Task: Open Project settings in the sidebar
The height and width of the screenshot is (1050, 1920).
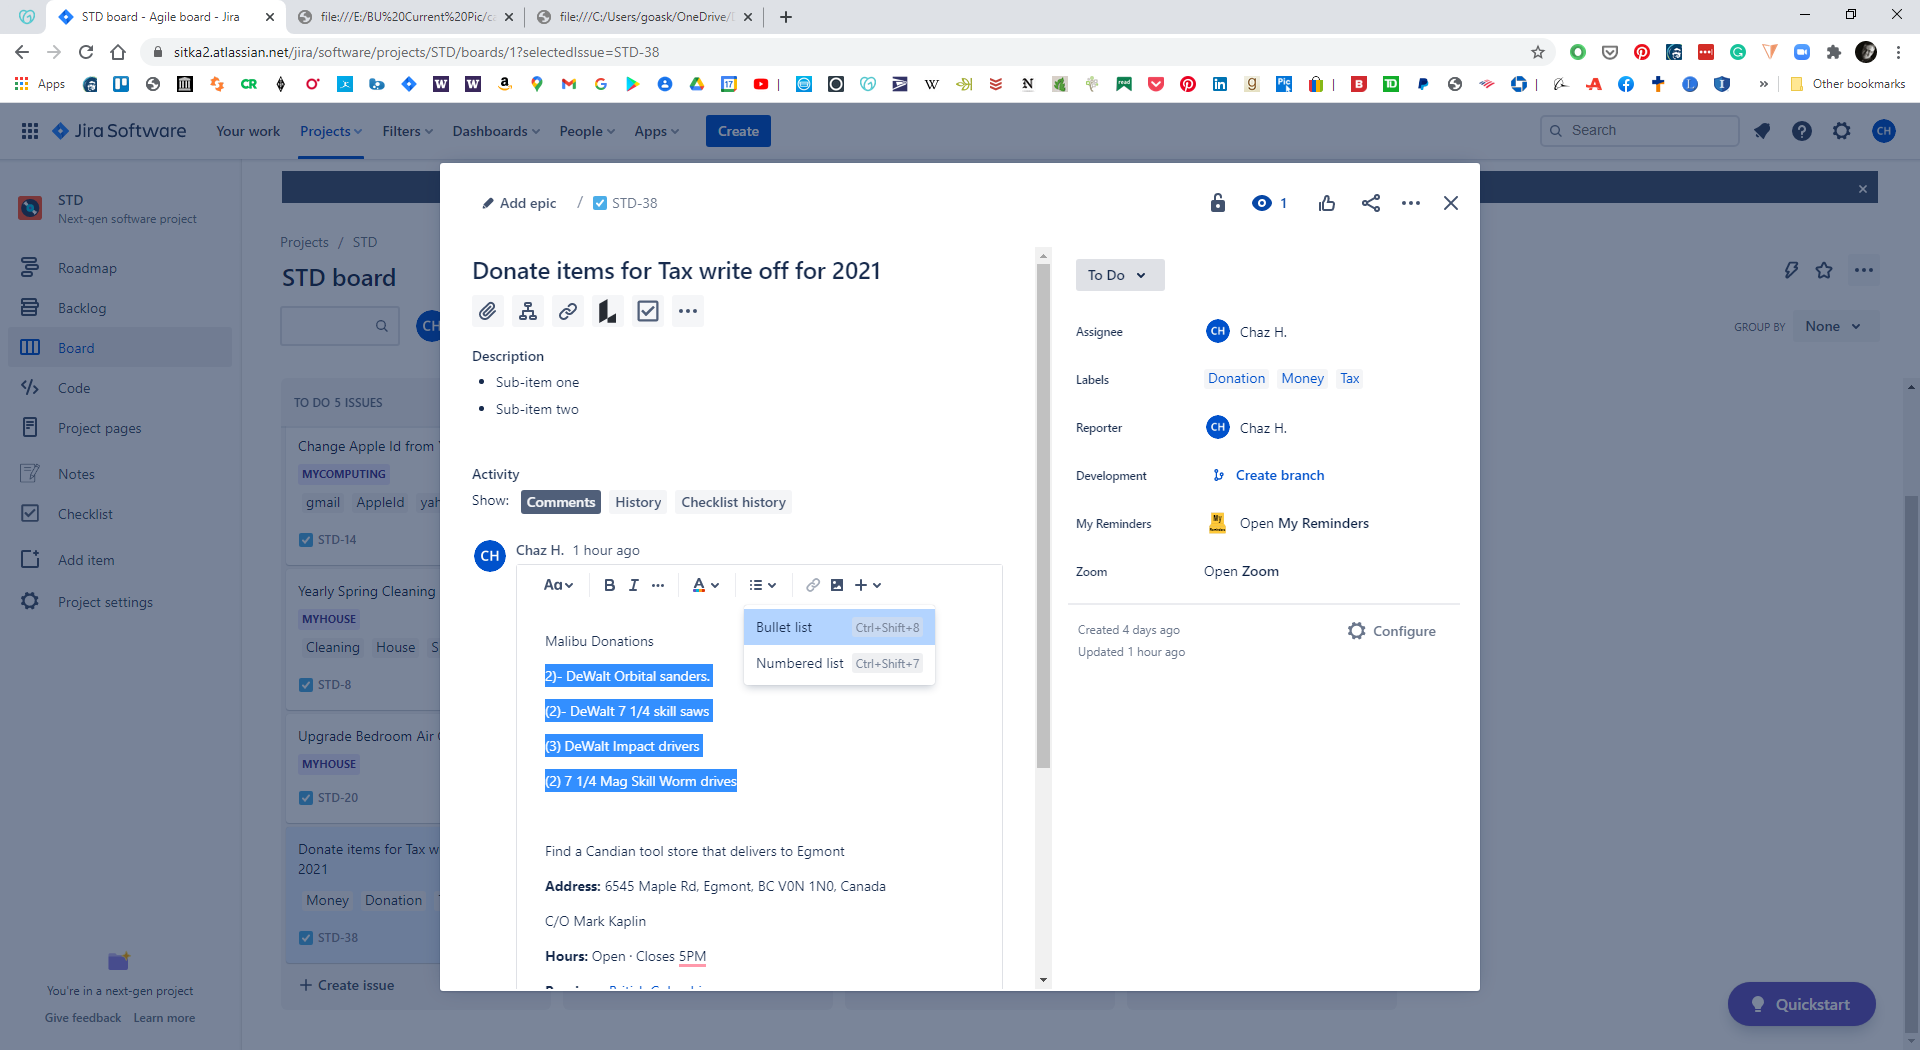Action: click(x=120, y=602)
